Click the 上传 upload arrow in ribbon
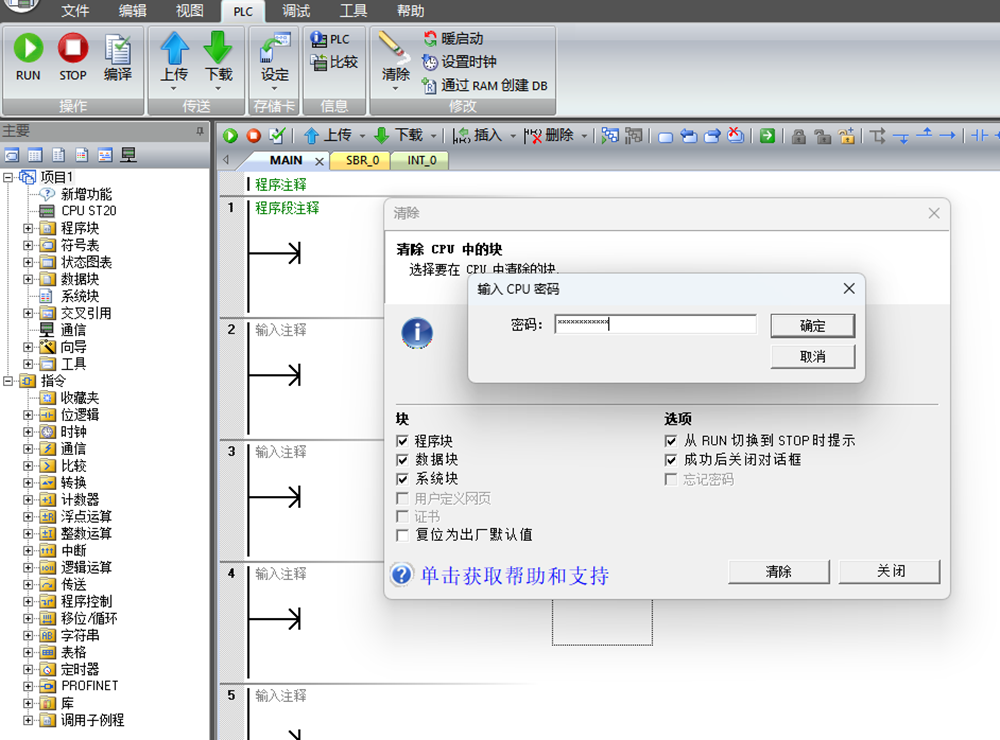Image resolution: width=1000 pixels, height=740 pixels. click(174, 49)
